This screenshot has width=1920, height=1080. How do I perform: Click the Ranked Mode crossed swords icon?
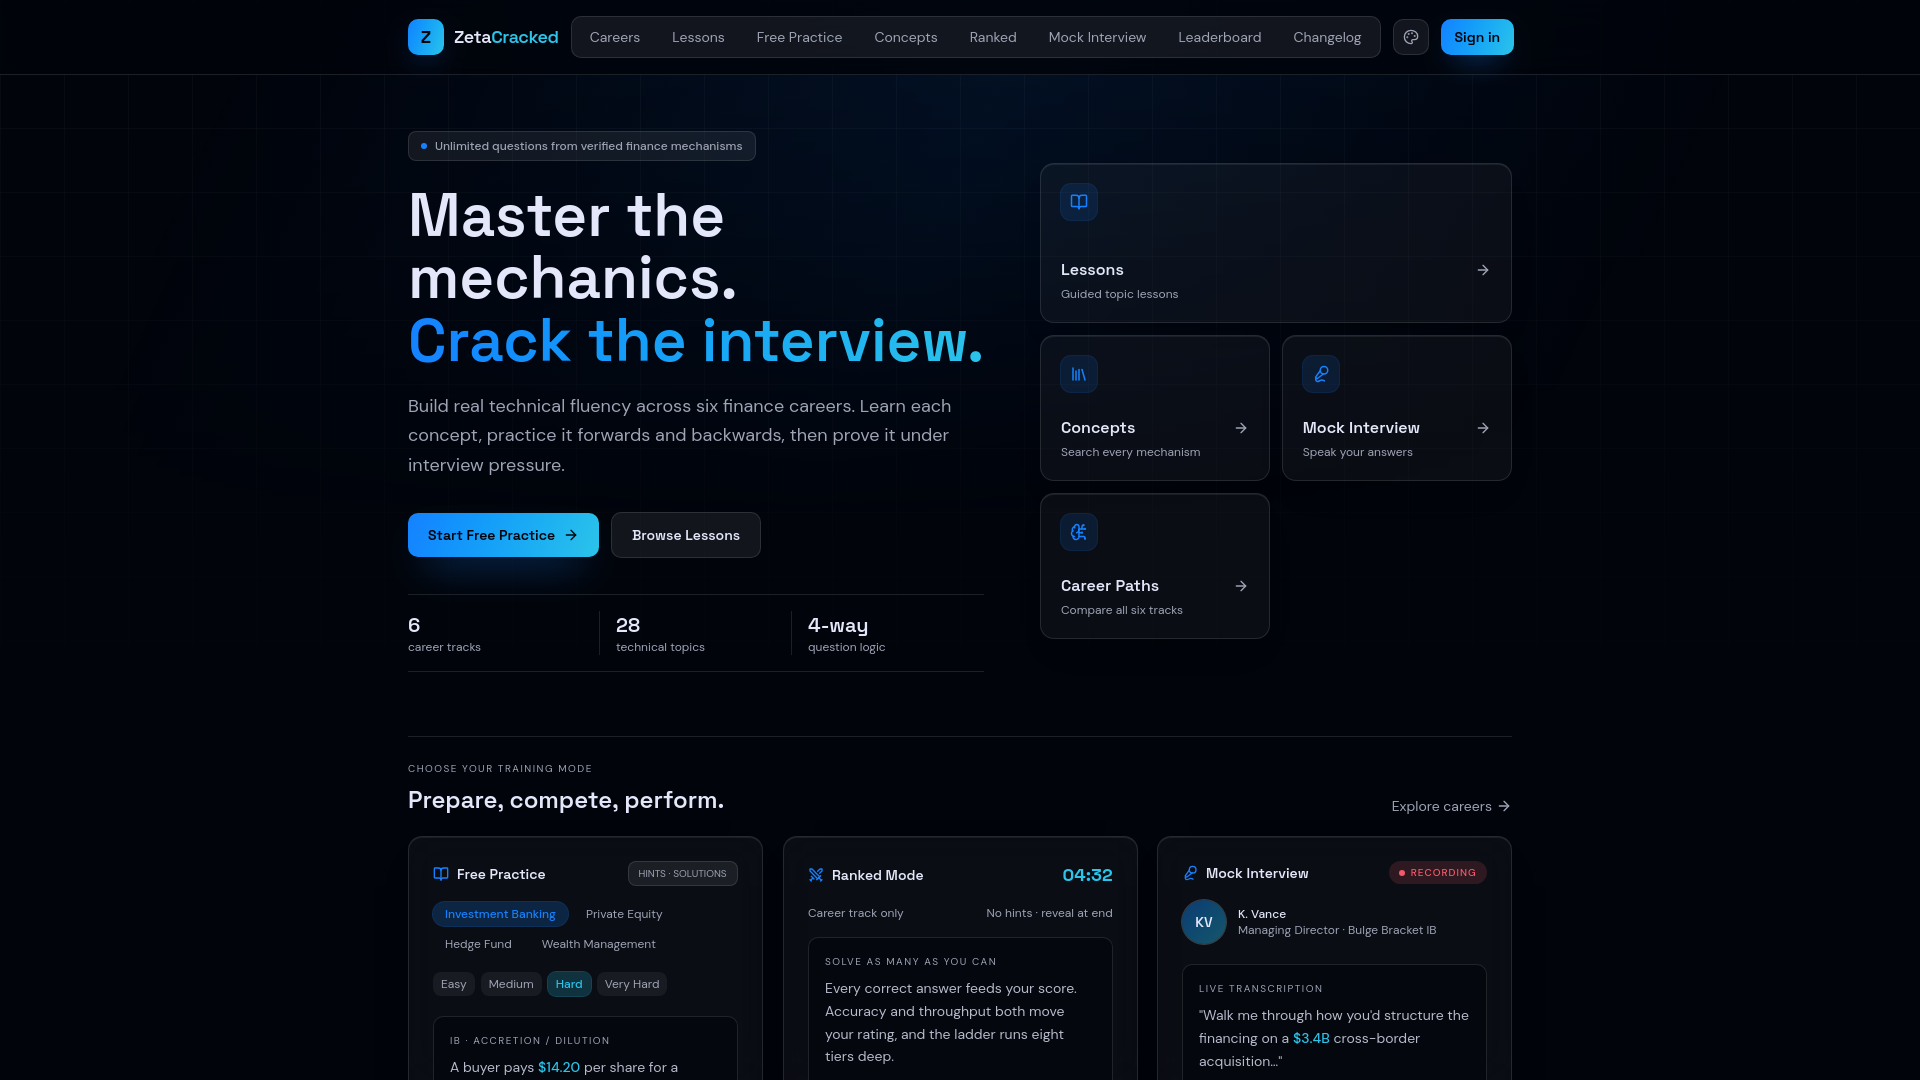coord(816,875)
